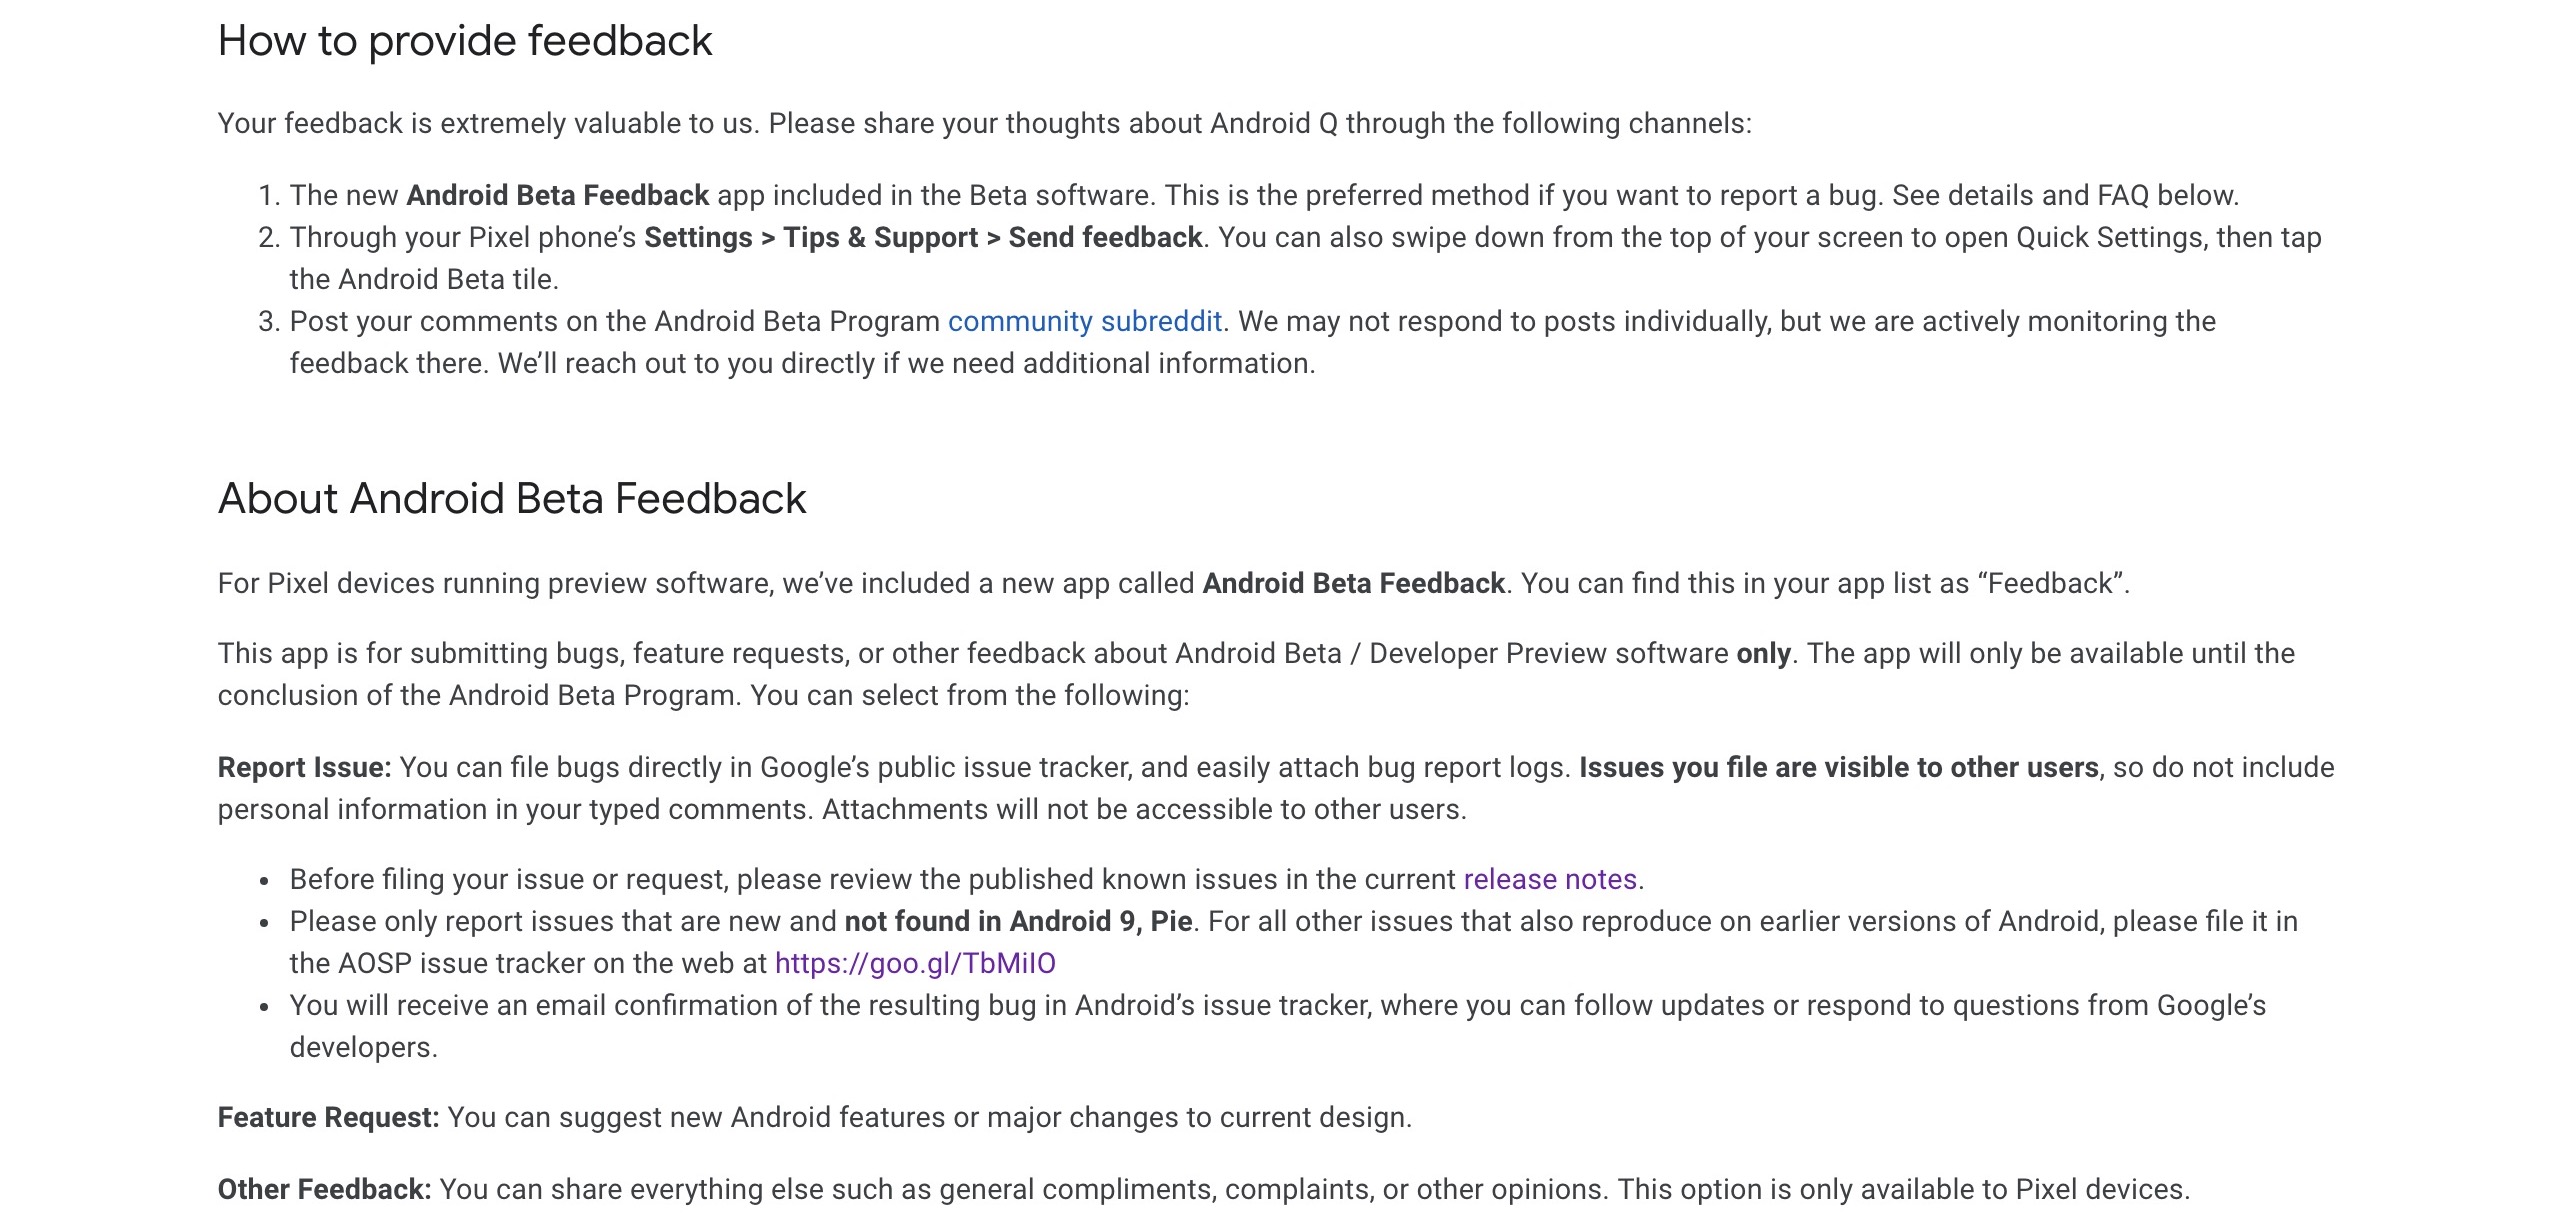
Task: Click 'feedback there. We'll reach out to you' line
Action: (802, 363)
